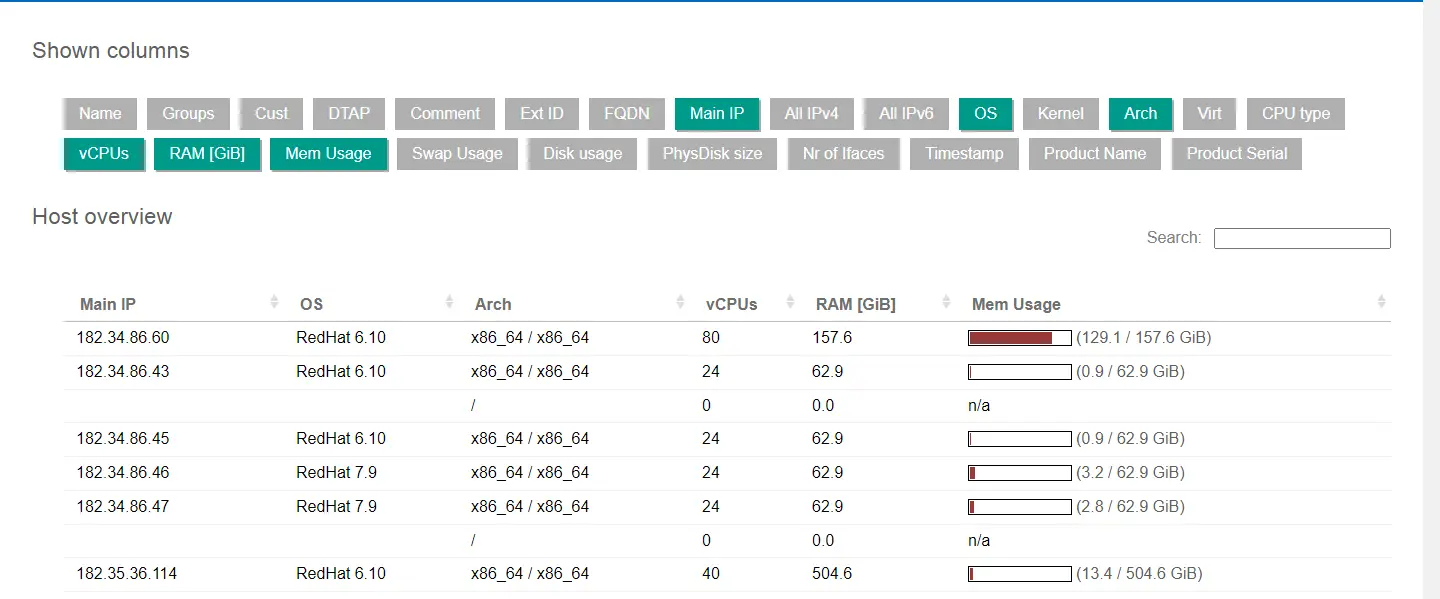
Task: Hide the RAM [GiB] column toggle
Action: click(x=207, y=154)
